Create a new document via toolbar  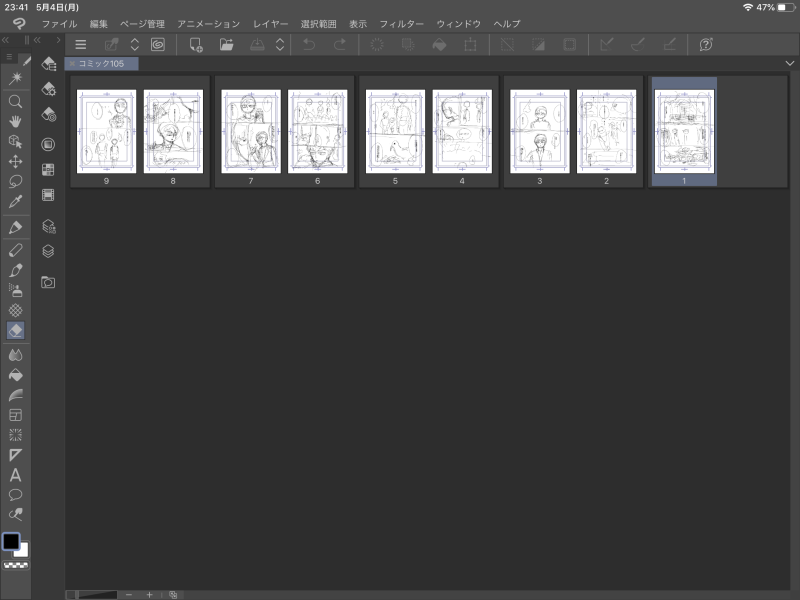tap(196, 44)
